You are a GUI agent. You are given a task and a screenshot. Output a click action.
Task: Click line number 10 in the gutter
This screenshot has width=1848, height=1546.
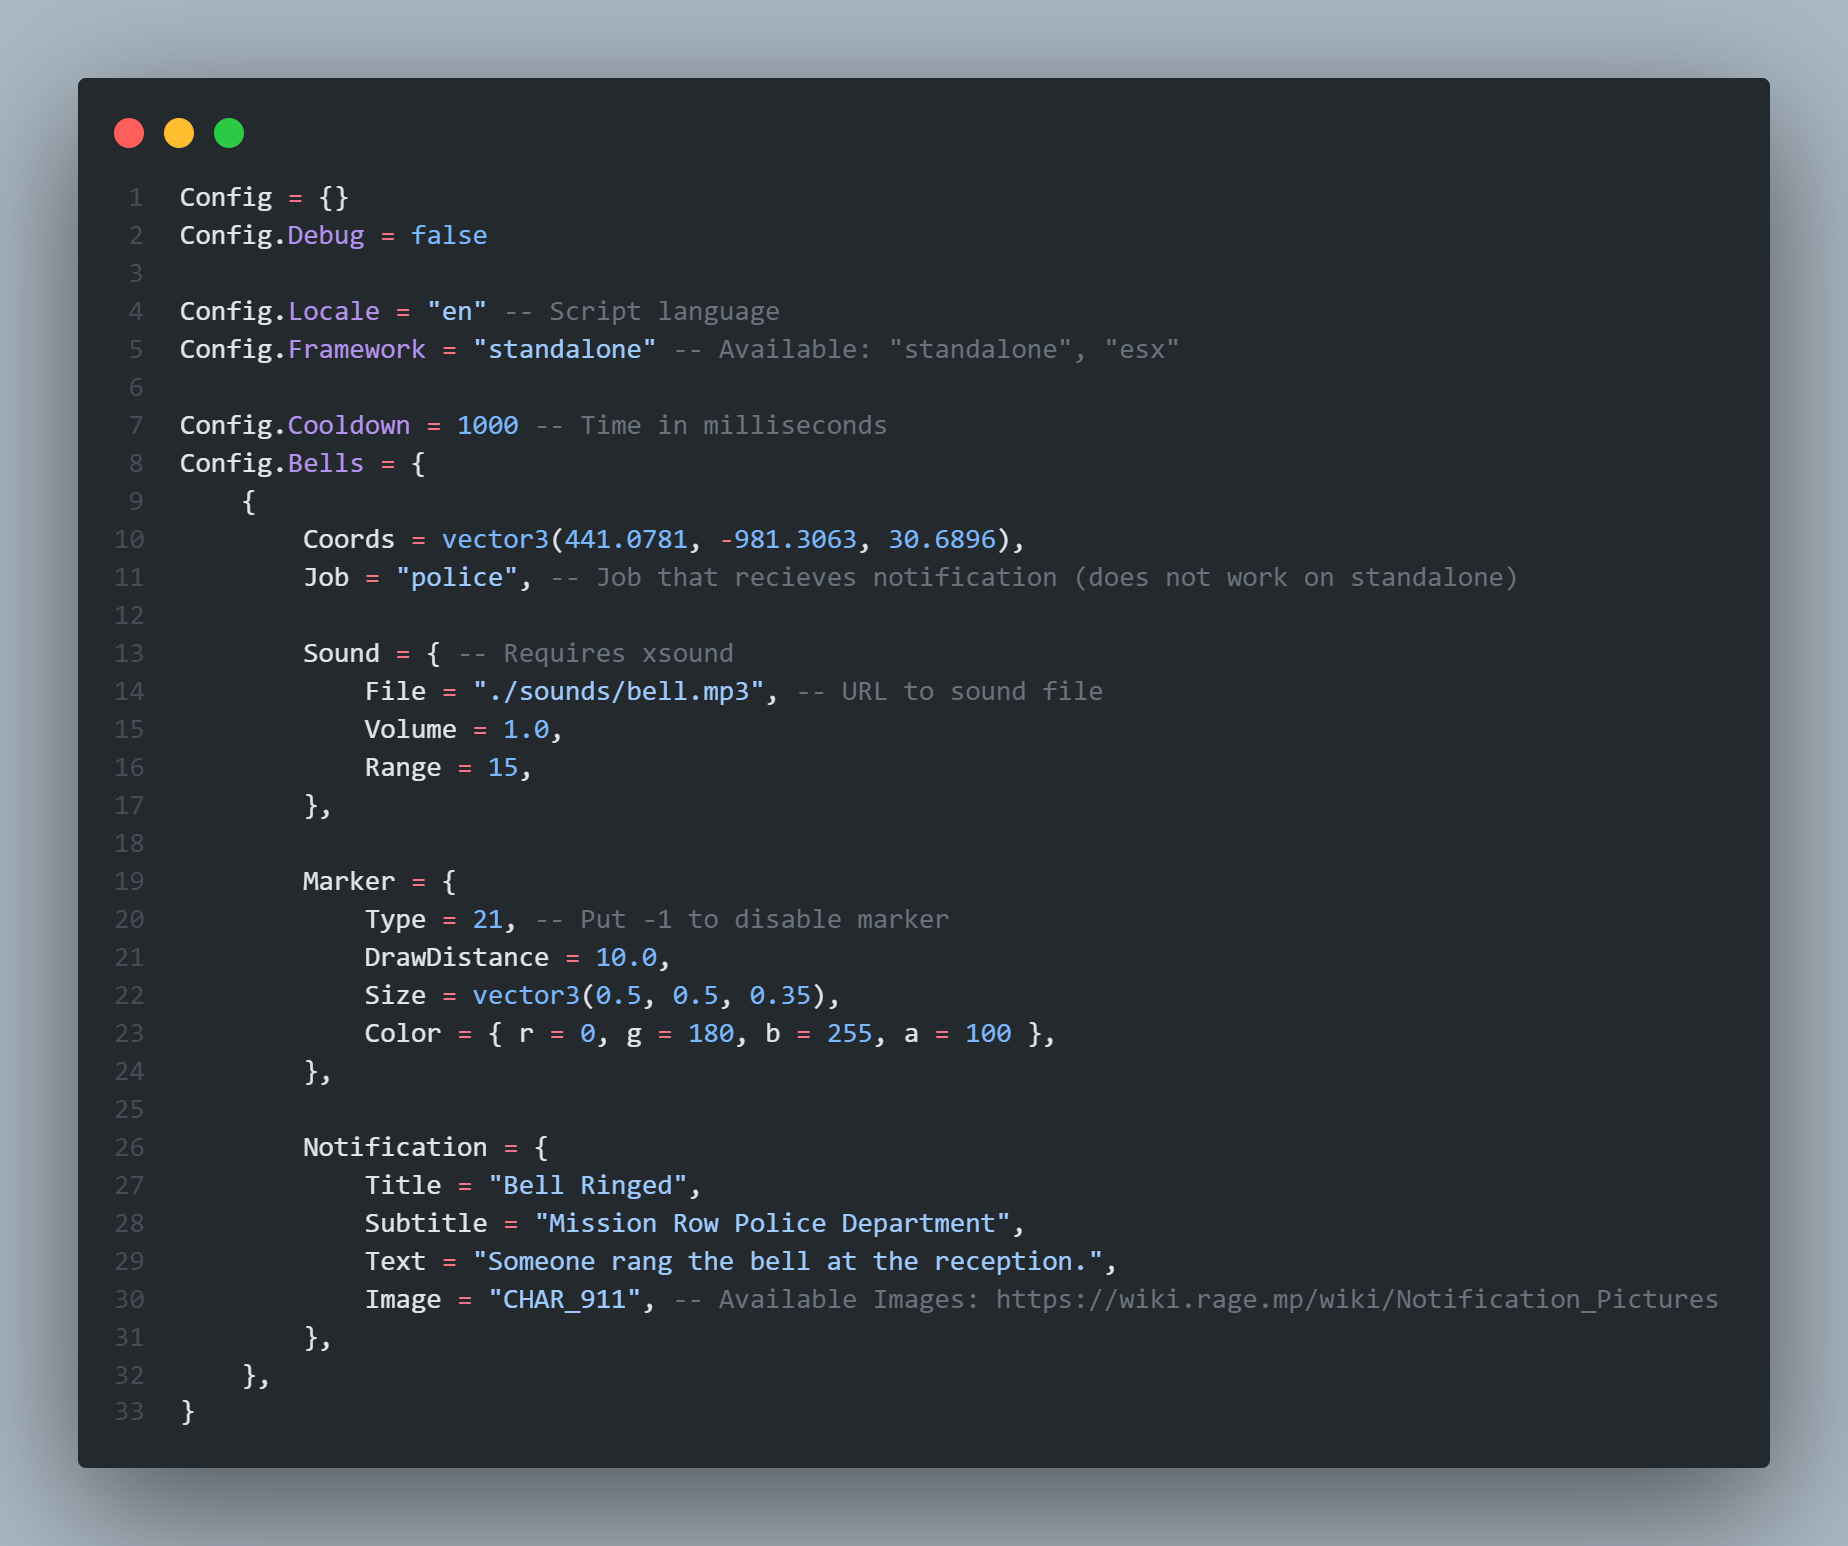pos(129,539)
